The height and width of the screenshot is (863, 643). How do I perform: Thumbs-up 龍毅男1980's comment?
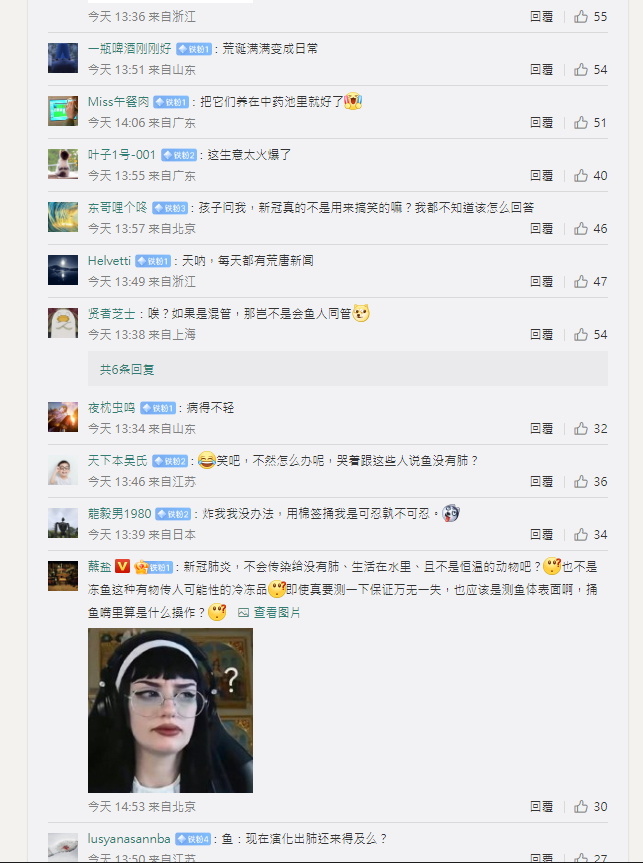coord(581,534)
